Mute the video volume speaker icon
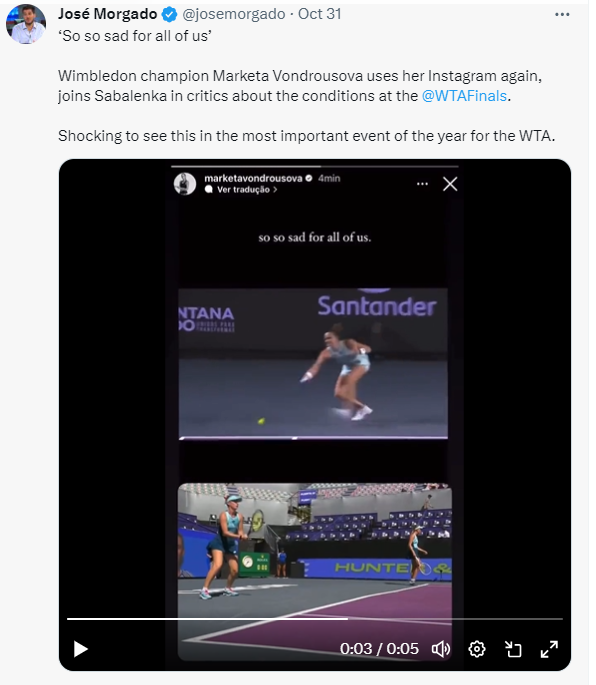The width and height of the screenshot is (596, 685). coord(441,649)
